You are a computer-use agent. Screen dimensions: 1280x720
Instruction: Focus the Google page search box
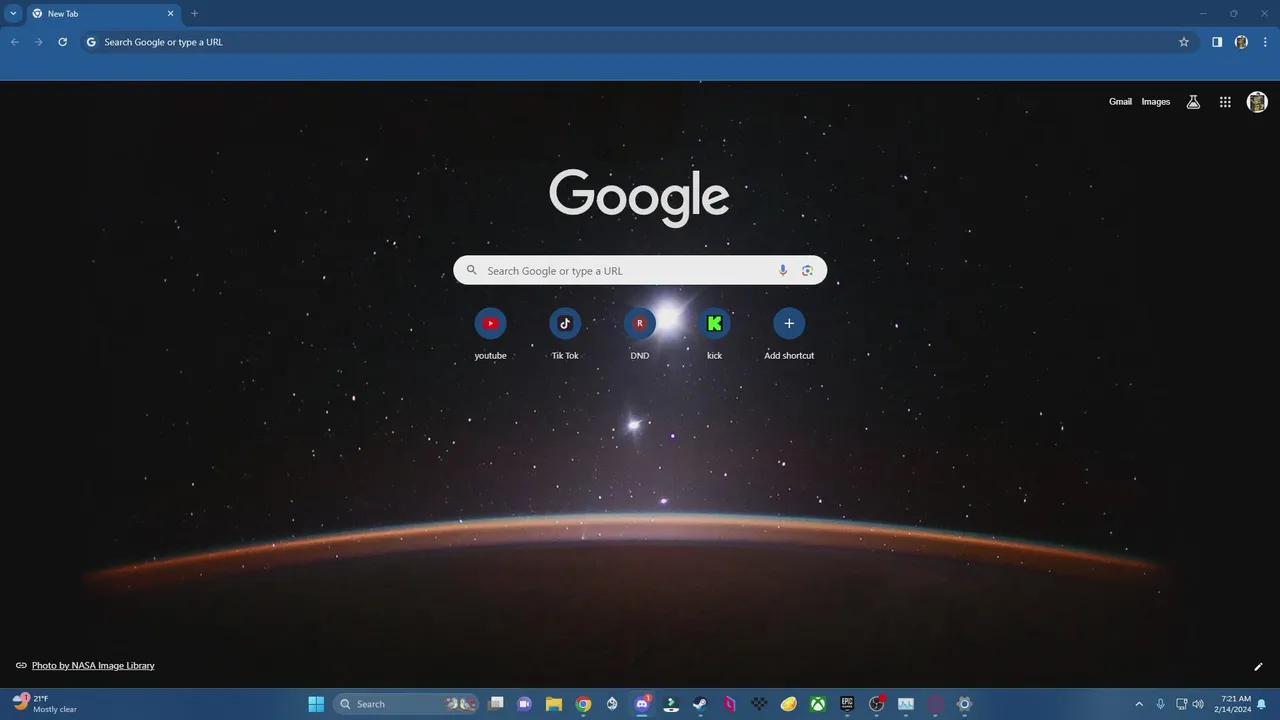pyautogui.click(x=640, y=270)
